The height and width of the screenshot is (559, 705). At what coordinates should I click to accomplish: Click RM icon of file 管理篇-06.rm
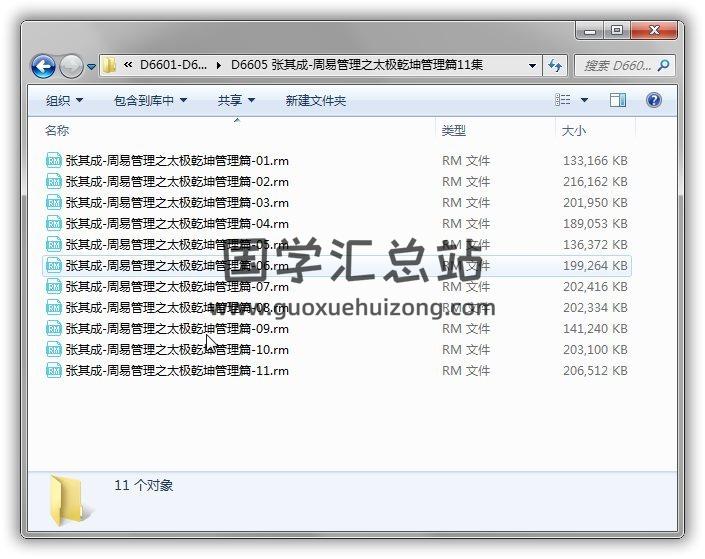point(54,266)
